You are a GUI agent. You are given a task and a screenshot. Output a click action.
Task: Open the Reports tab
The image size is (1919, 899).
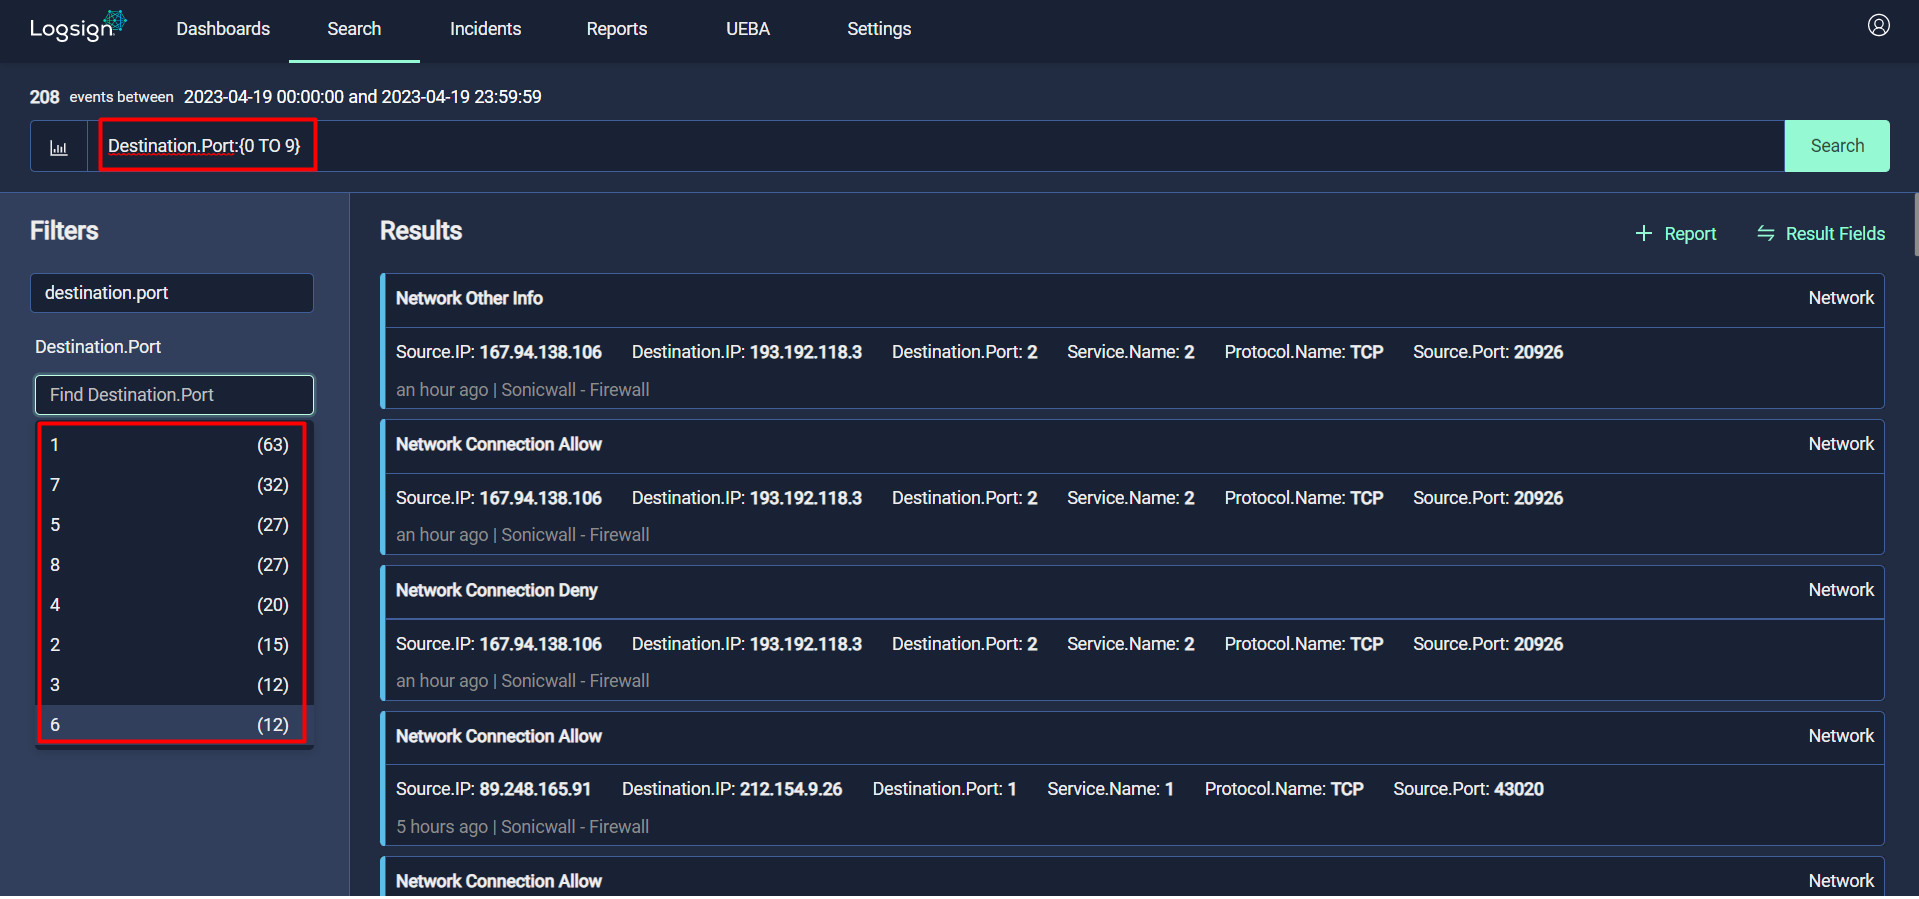click(616, 29)
